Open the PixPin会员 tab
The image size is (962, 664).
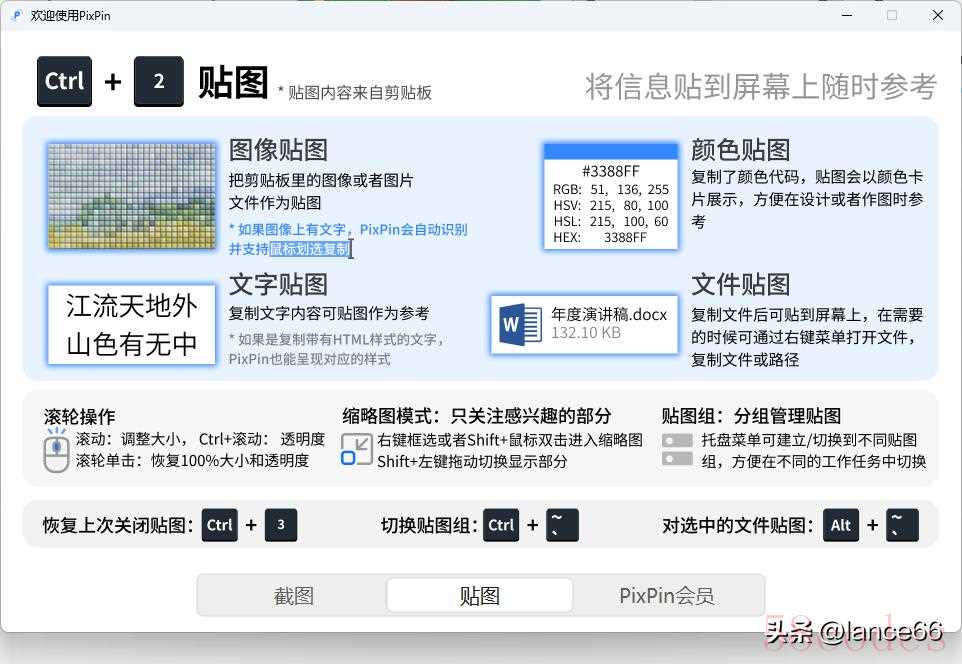[666, 596]
